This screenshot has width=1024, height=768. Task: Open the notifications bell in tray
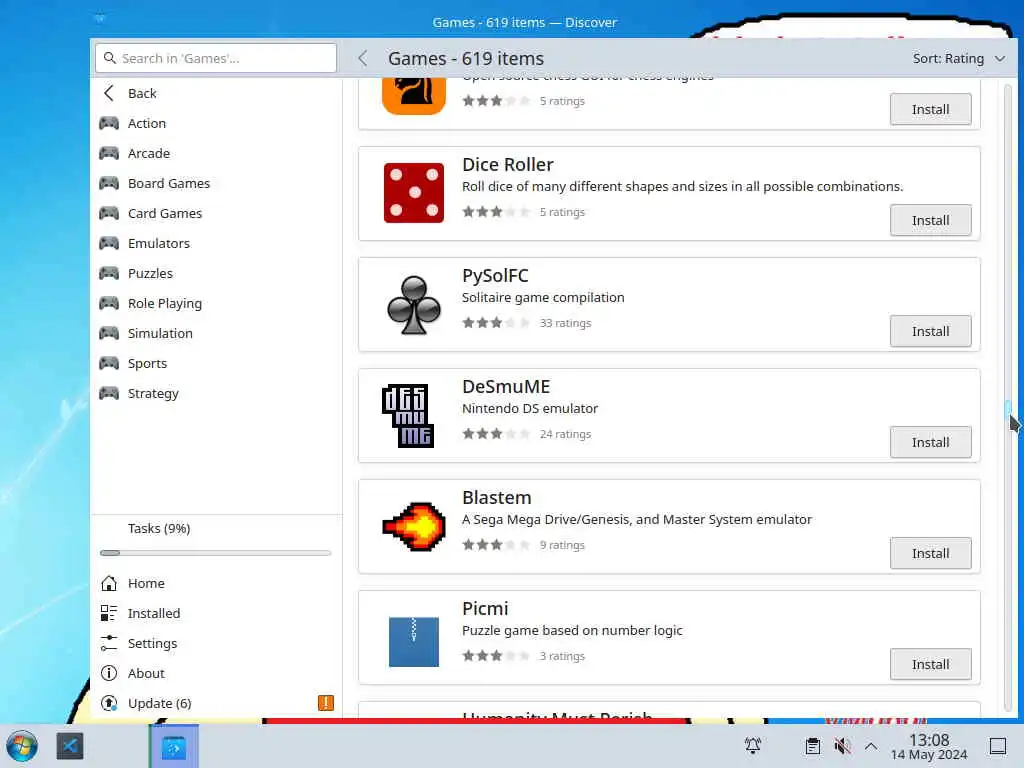(753, 746)
